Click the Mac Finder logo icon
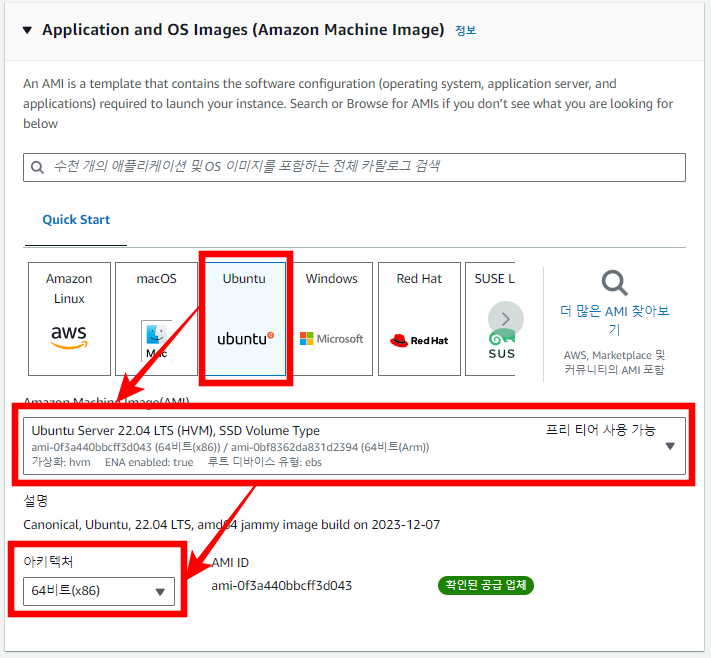This screenshot has height=658, width=711. 156,340
